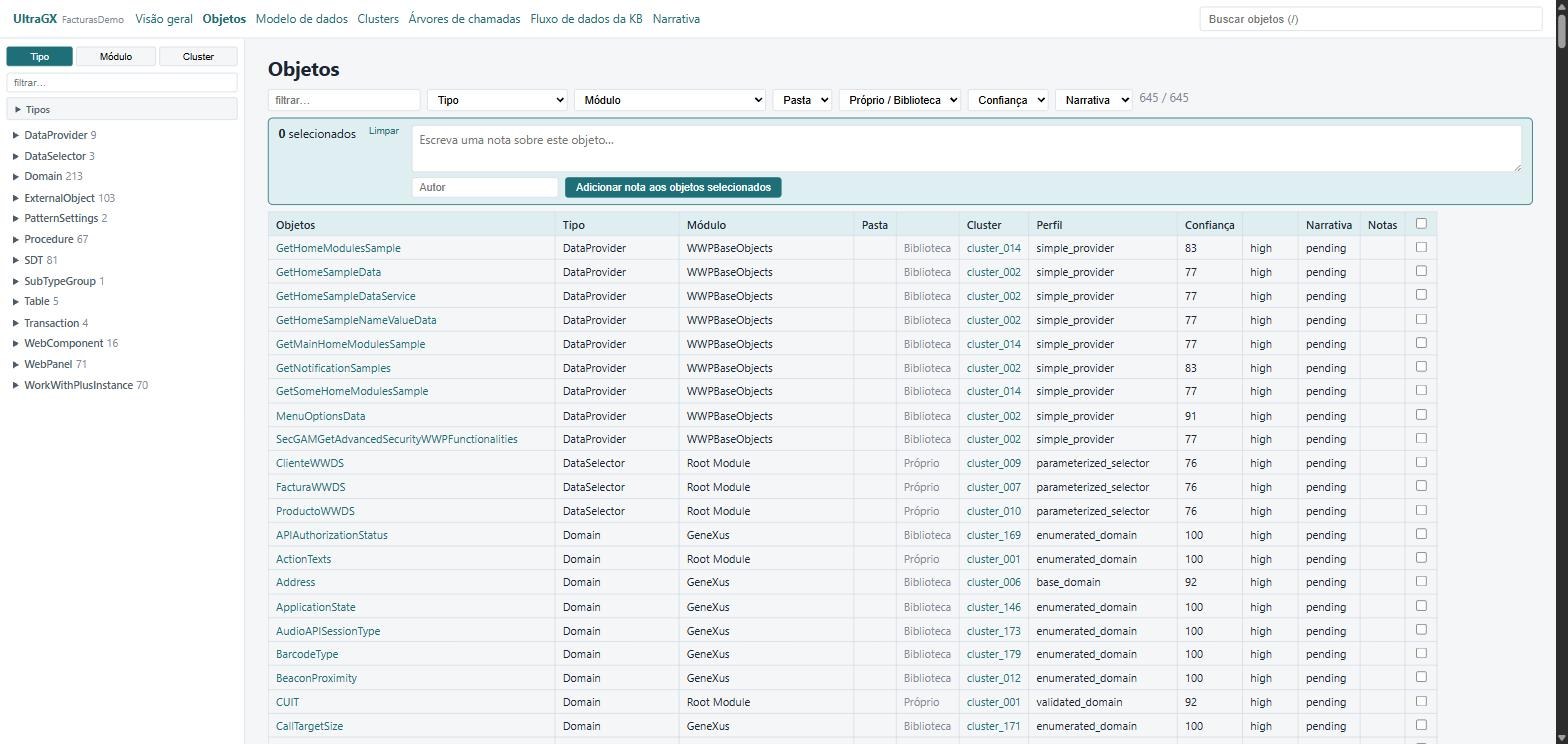Open Fluxo de dados da KB
Image resolution: width=1568 pixels, height=744 pixels.
tap(586, 19)
